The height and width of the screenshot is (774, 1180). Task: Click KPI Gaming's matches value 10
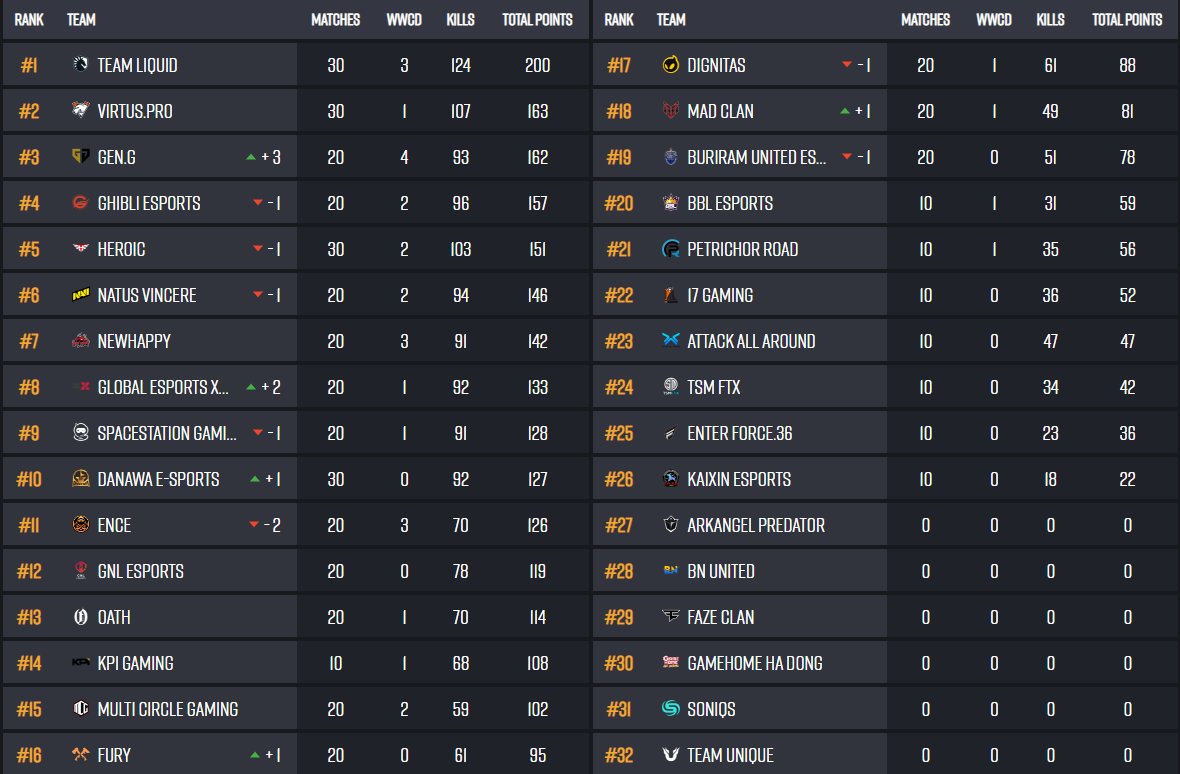coord(336,663)
